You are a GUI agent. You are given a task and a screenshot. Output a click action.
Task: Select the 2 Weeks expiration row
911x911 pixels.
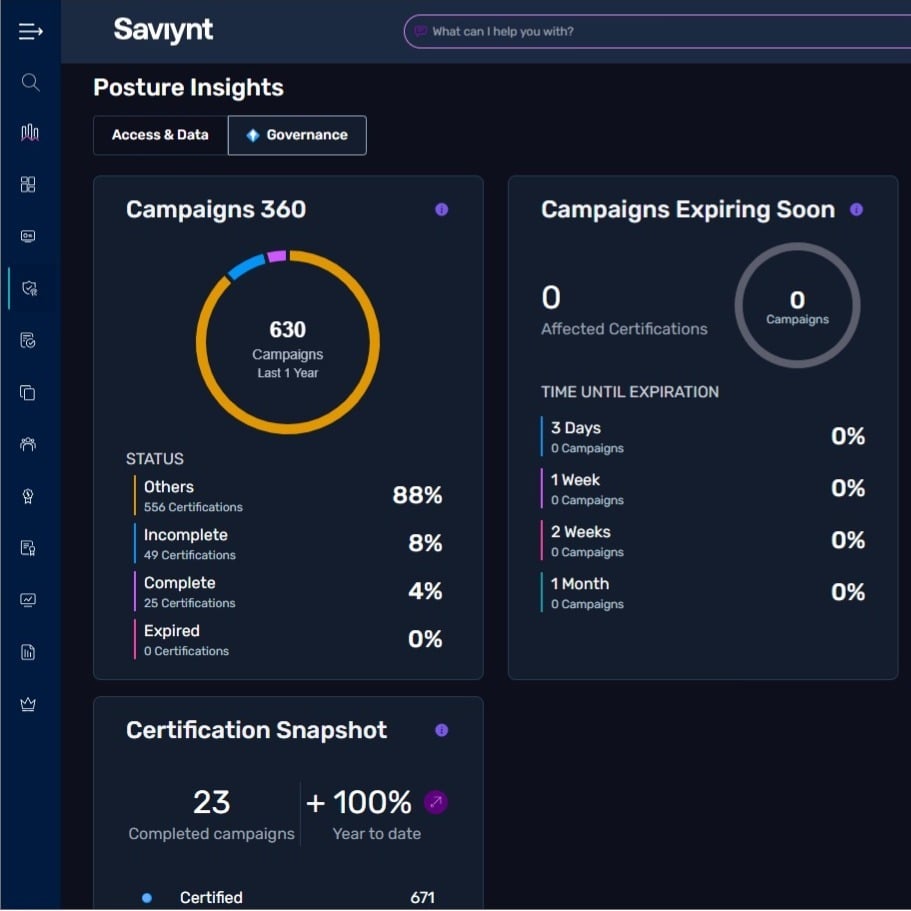point(703,540)
